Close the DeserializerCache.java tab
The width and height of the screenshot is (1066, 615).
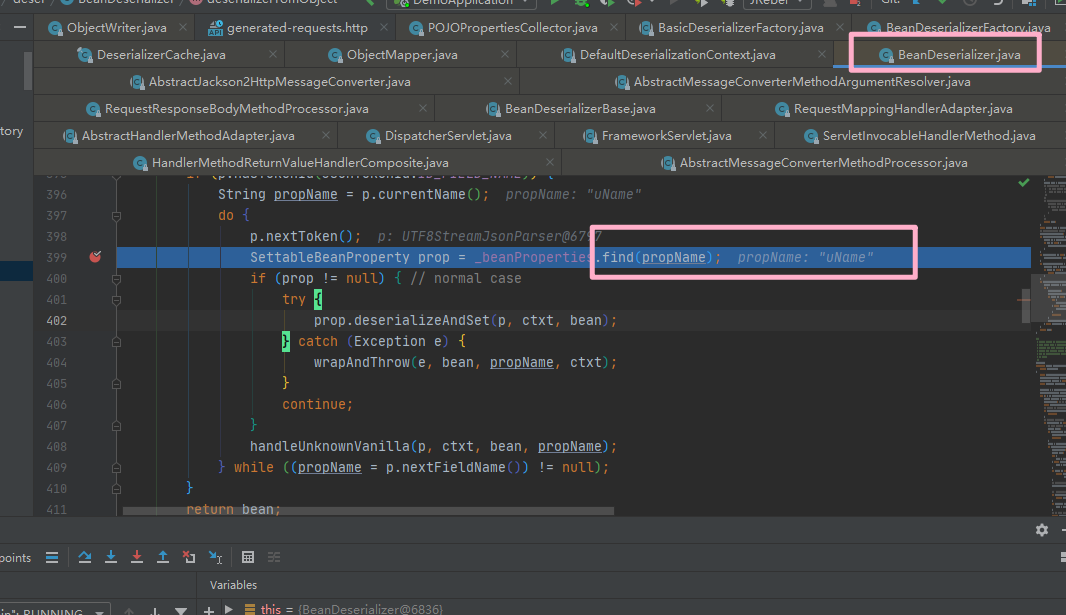click(x=273, y=54)
